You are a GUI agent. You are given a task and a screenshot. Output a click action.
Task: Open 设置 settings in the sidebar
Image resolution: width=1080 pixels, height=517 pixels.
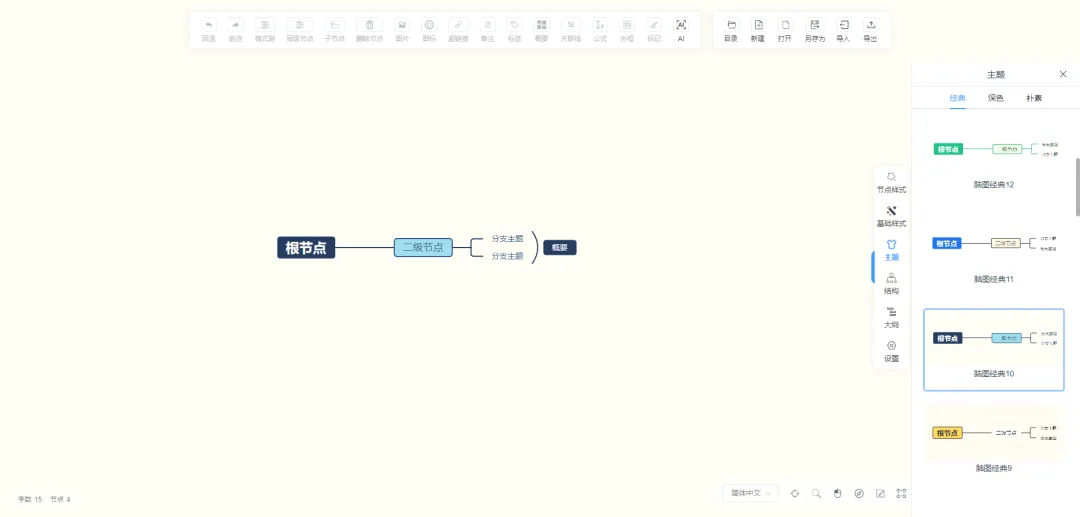pos(891,351)
